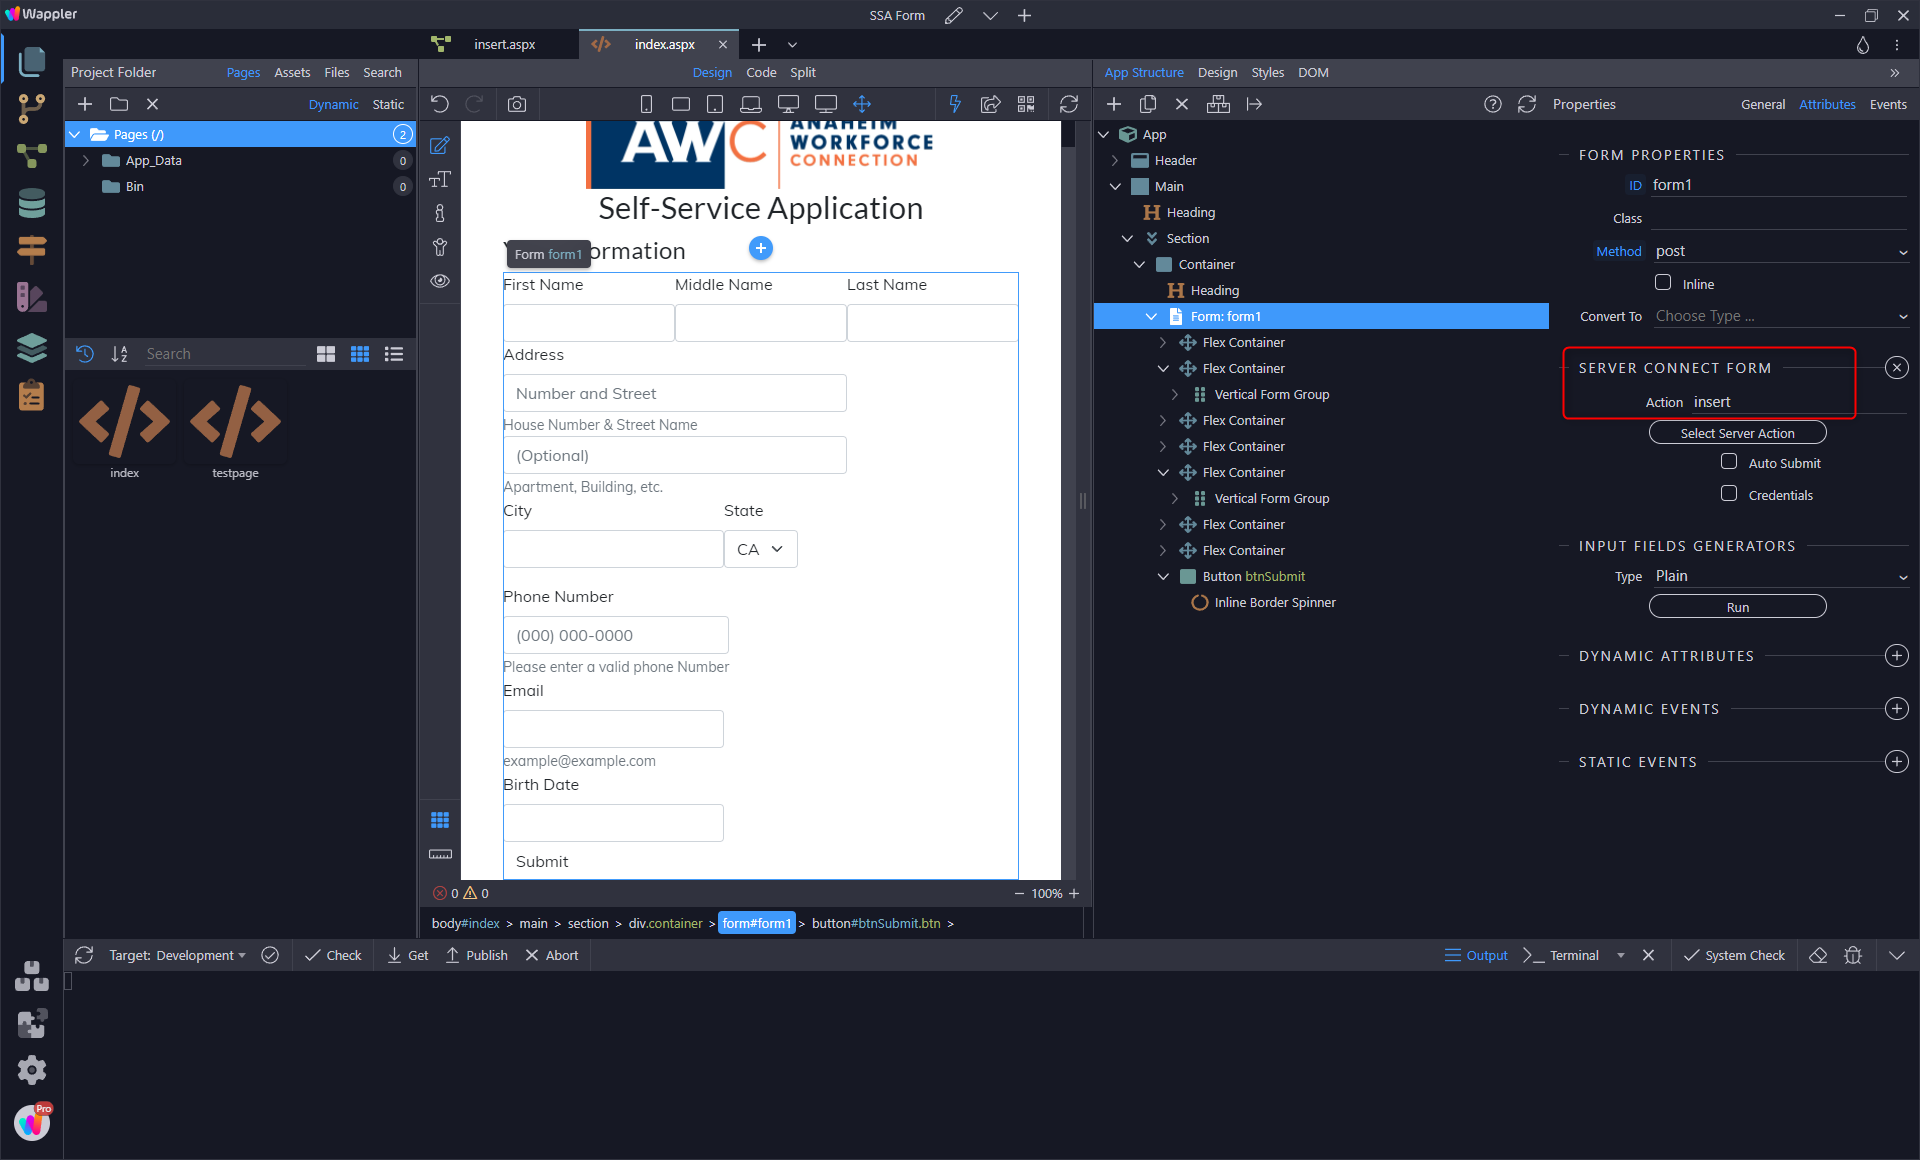Open the Convert To type dropdown
1920x1160 pixels.
(x=1780, y=316)
